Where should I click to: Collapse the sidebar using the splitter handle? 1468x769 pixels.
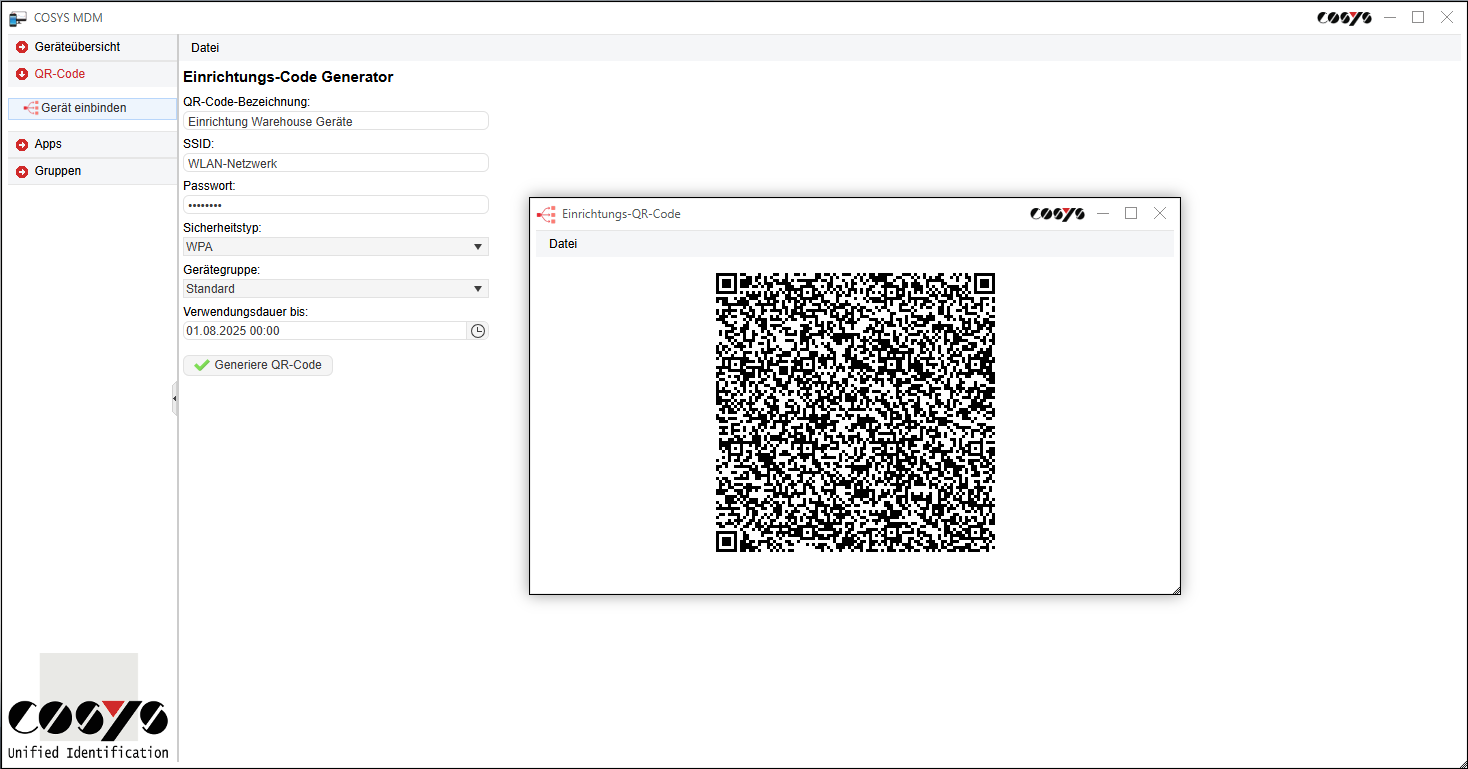[x=175, y=398]
